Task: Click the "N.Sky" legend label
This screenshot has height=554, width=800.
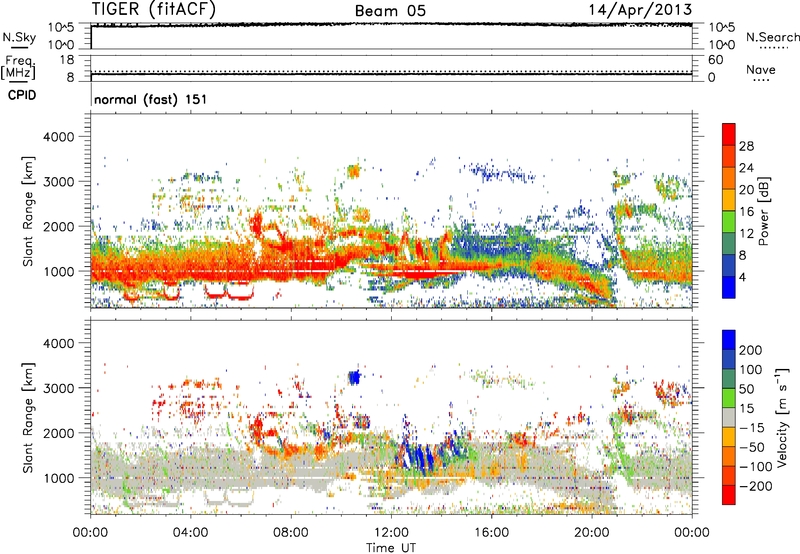Action: tap(19, 37)
